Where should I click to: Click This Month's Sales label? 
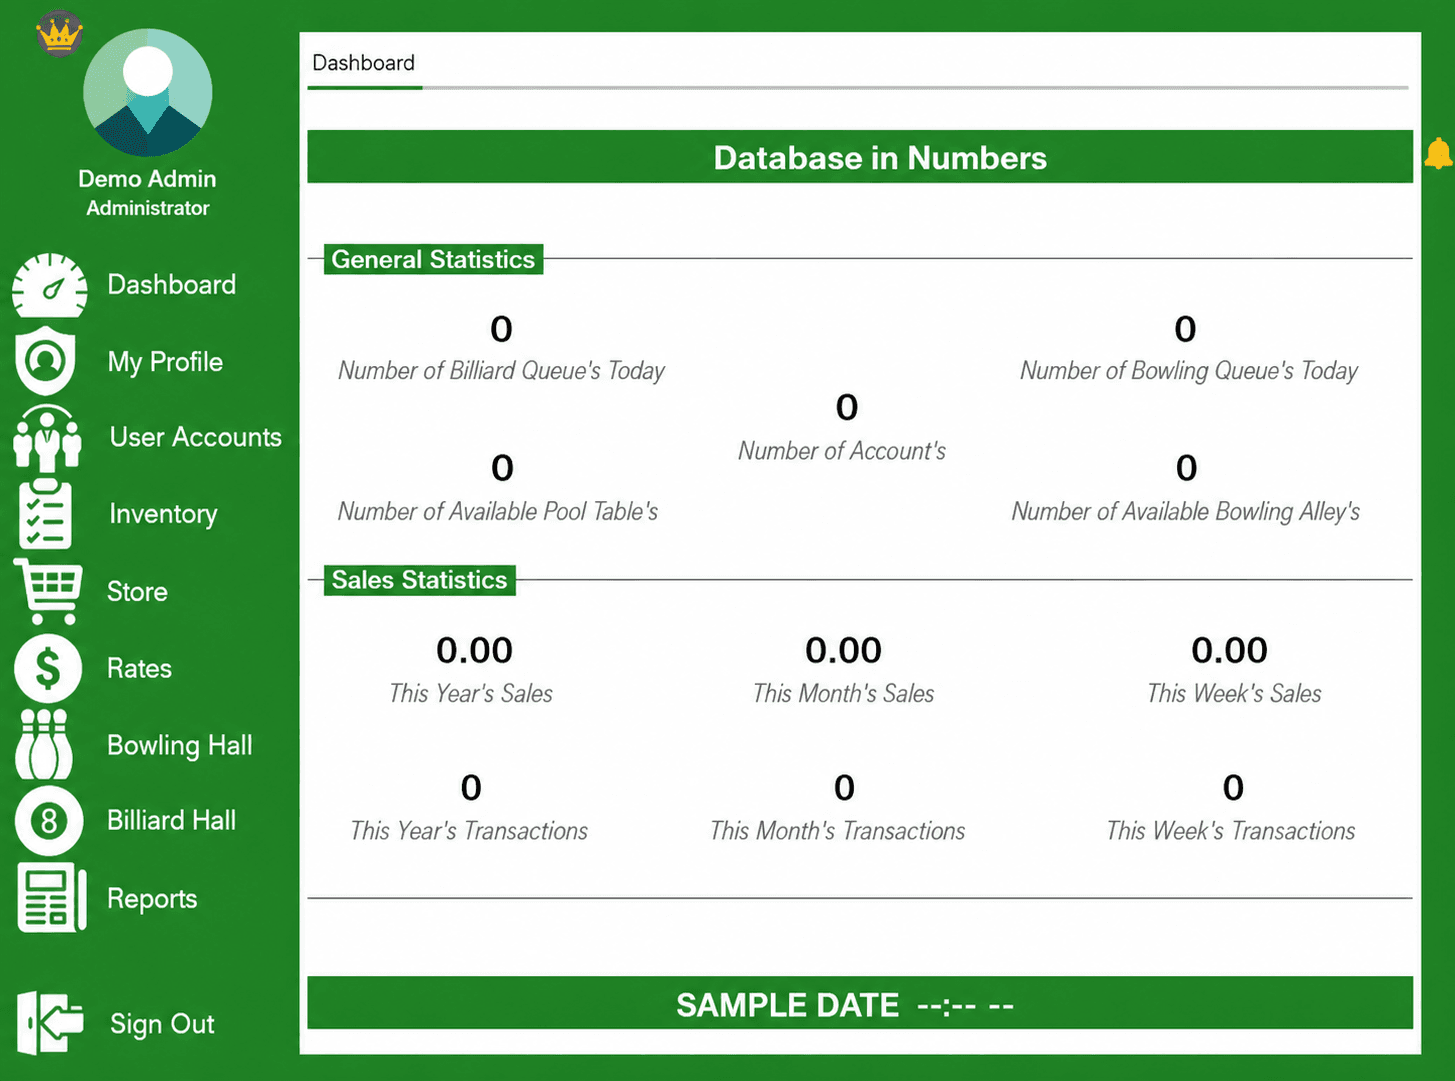coord(844,694)
